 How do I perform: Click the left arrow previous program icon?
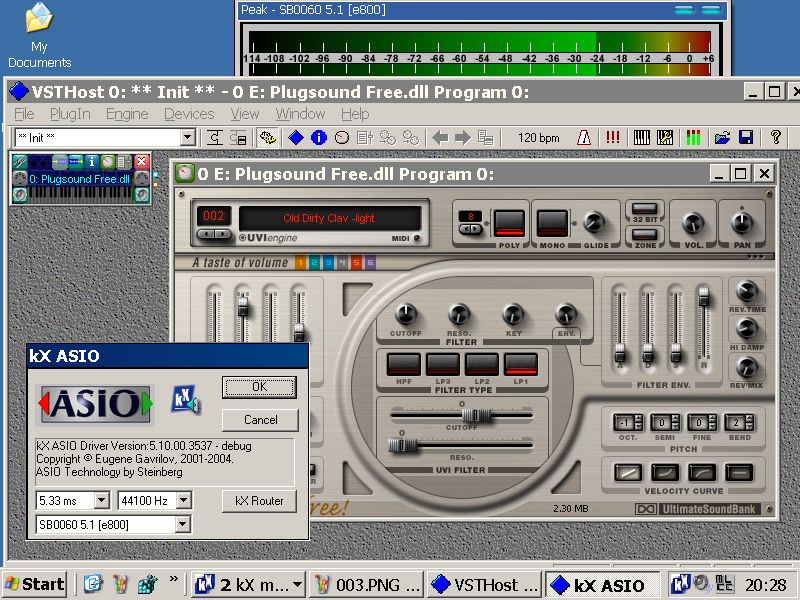pos(440,137)
